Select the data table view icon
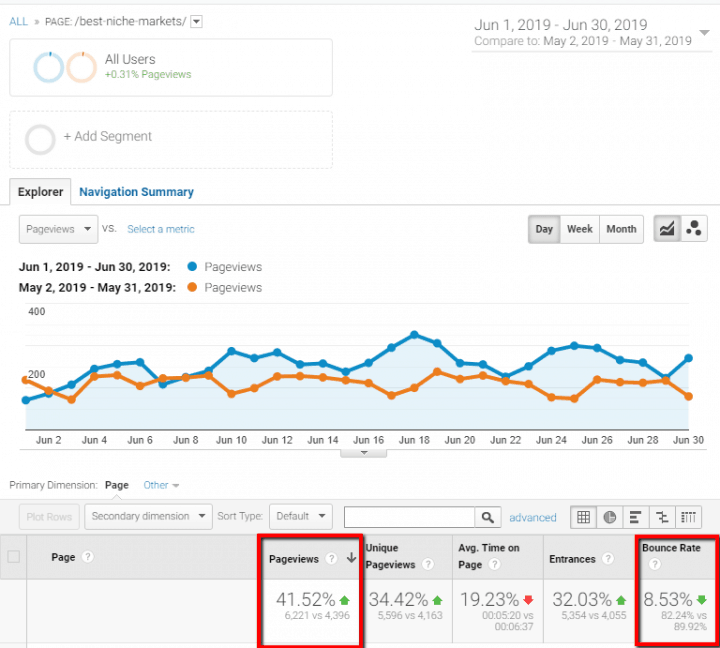 pos(583,517)
